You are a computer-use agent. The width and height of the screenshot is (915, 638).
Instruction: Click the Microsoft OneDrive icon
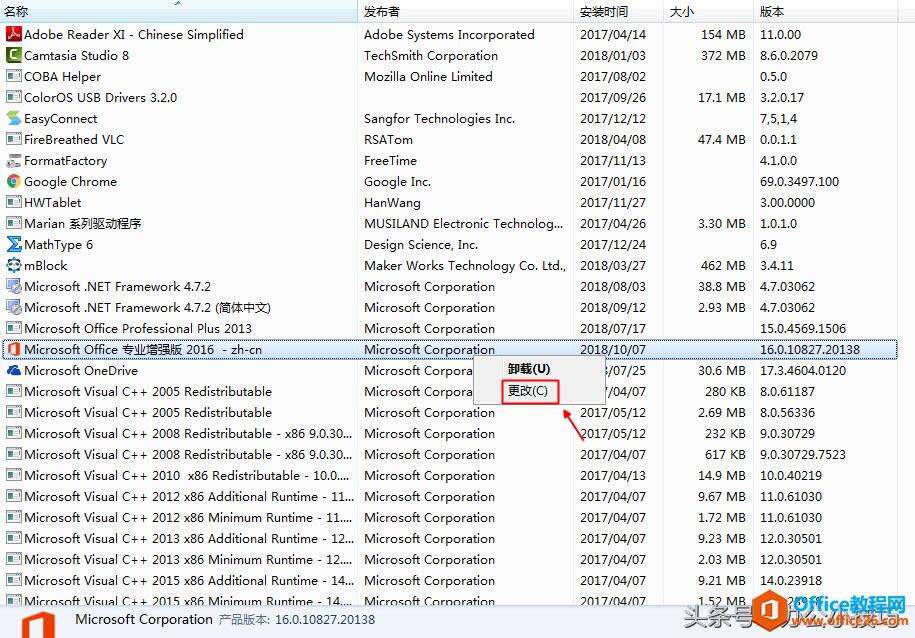12,370
